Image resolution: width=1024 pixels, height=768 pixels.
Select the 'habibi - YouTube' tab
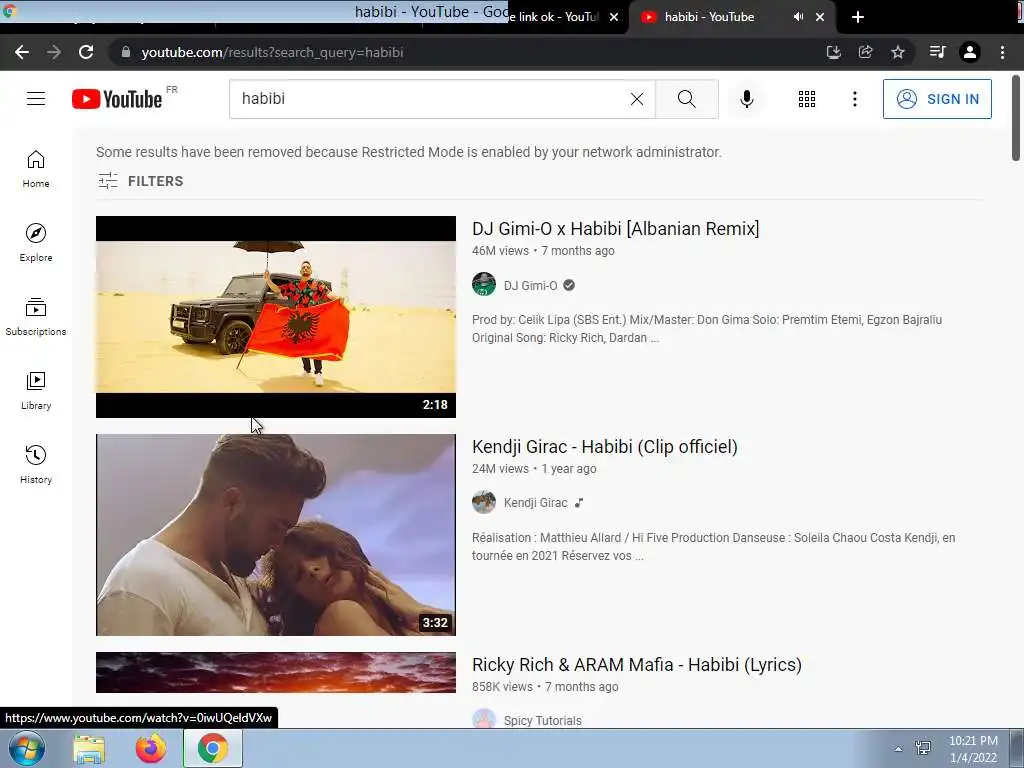pyautogui.click(x=709, y=17)
